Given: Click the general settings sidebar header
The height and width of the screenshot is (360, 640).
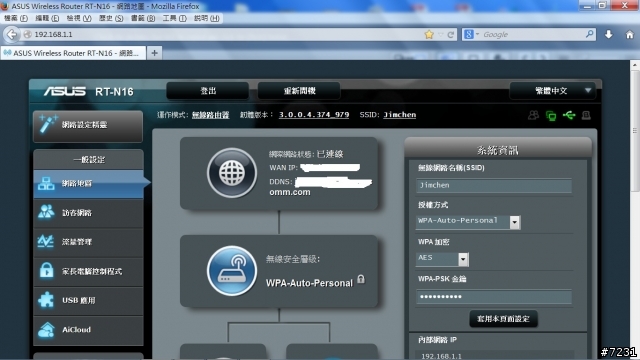Looking at the screenshot, I should (89, 160).
